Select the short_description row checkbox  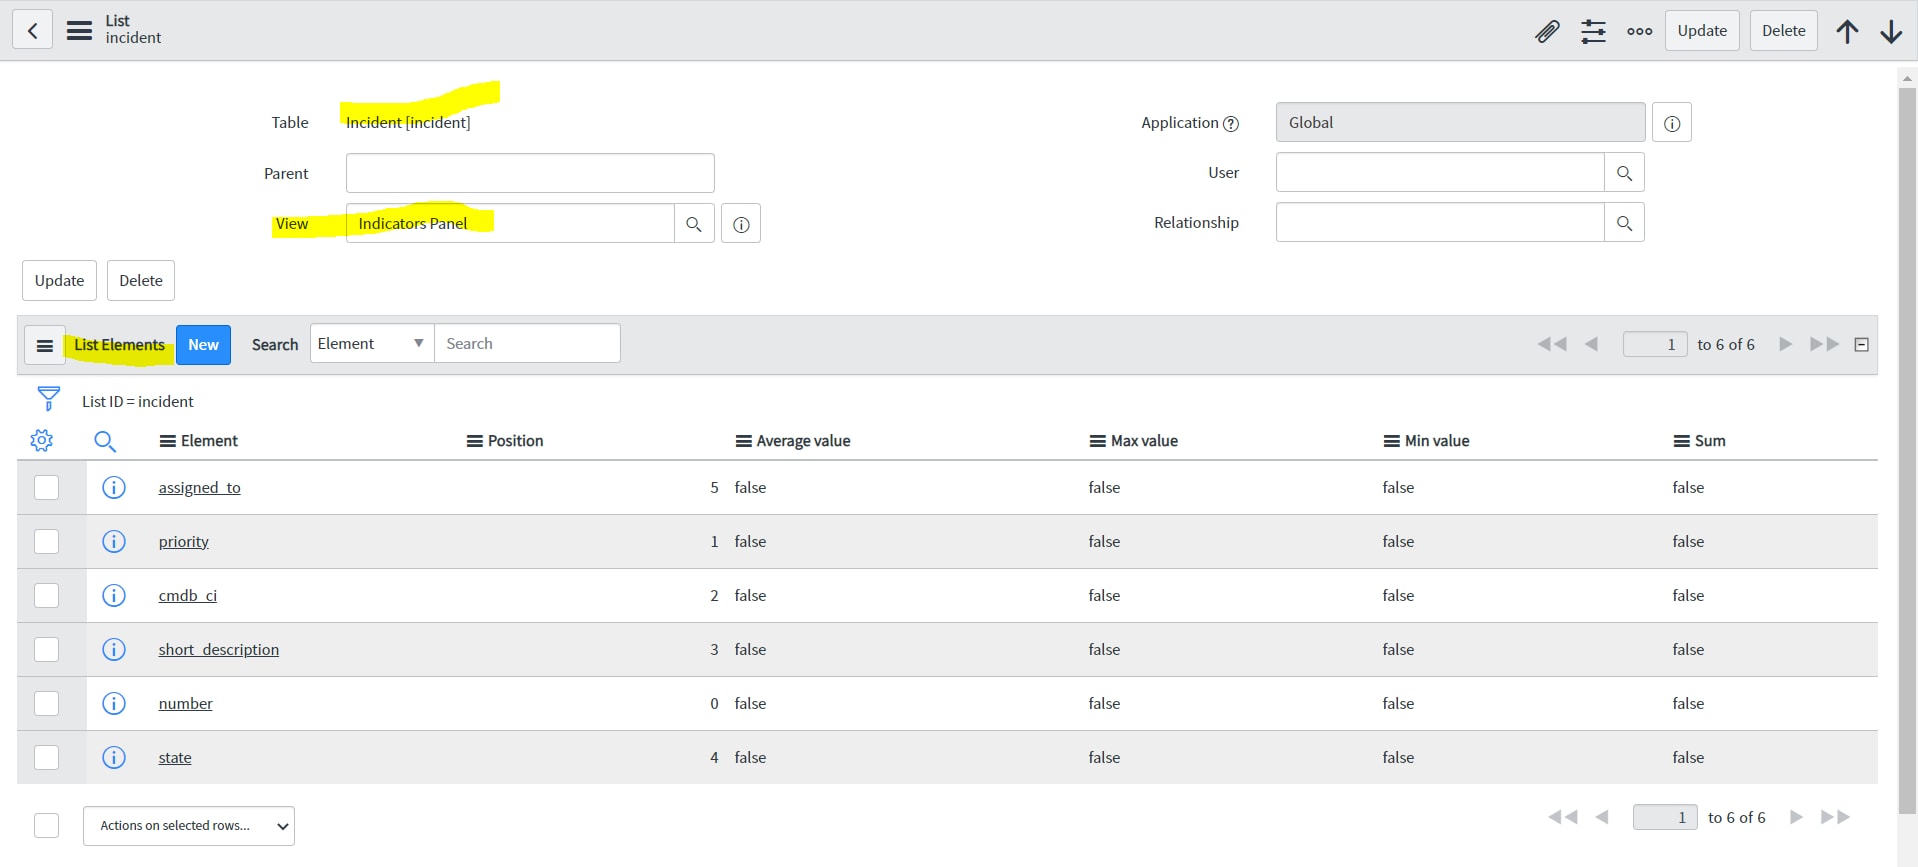coord(46,649)
